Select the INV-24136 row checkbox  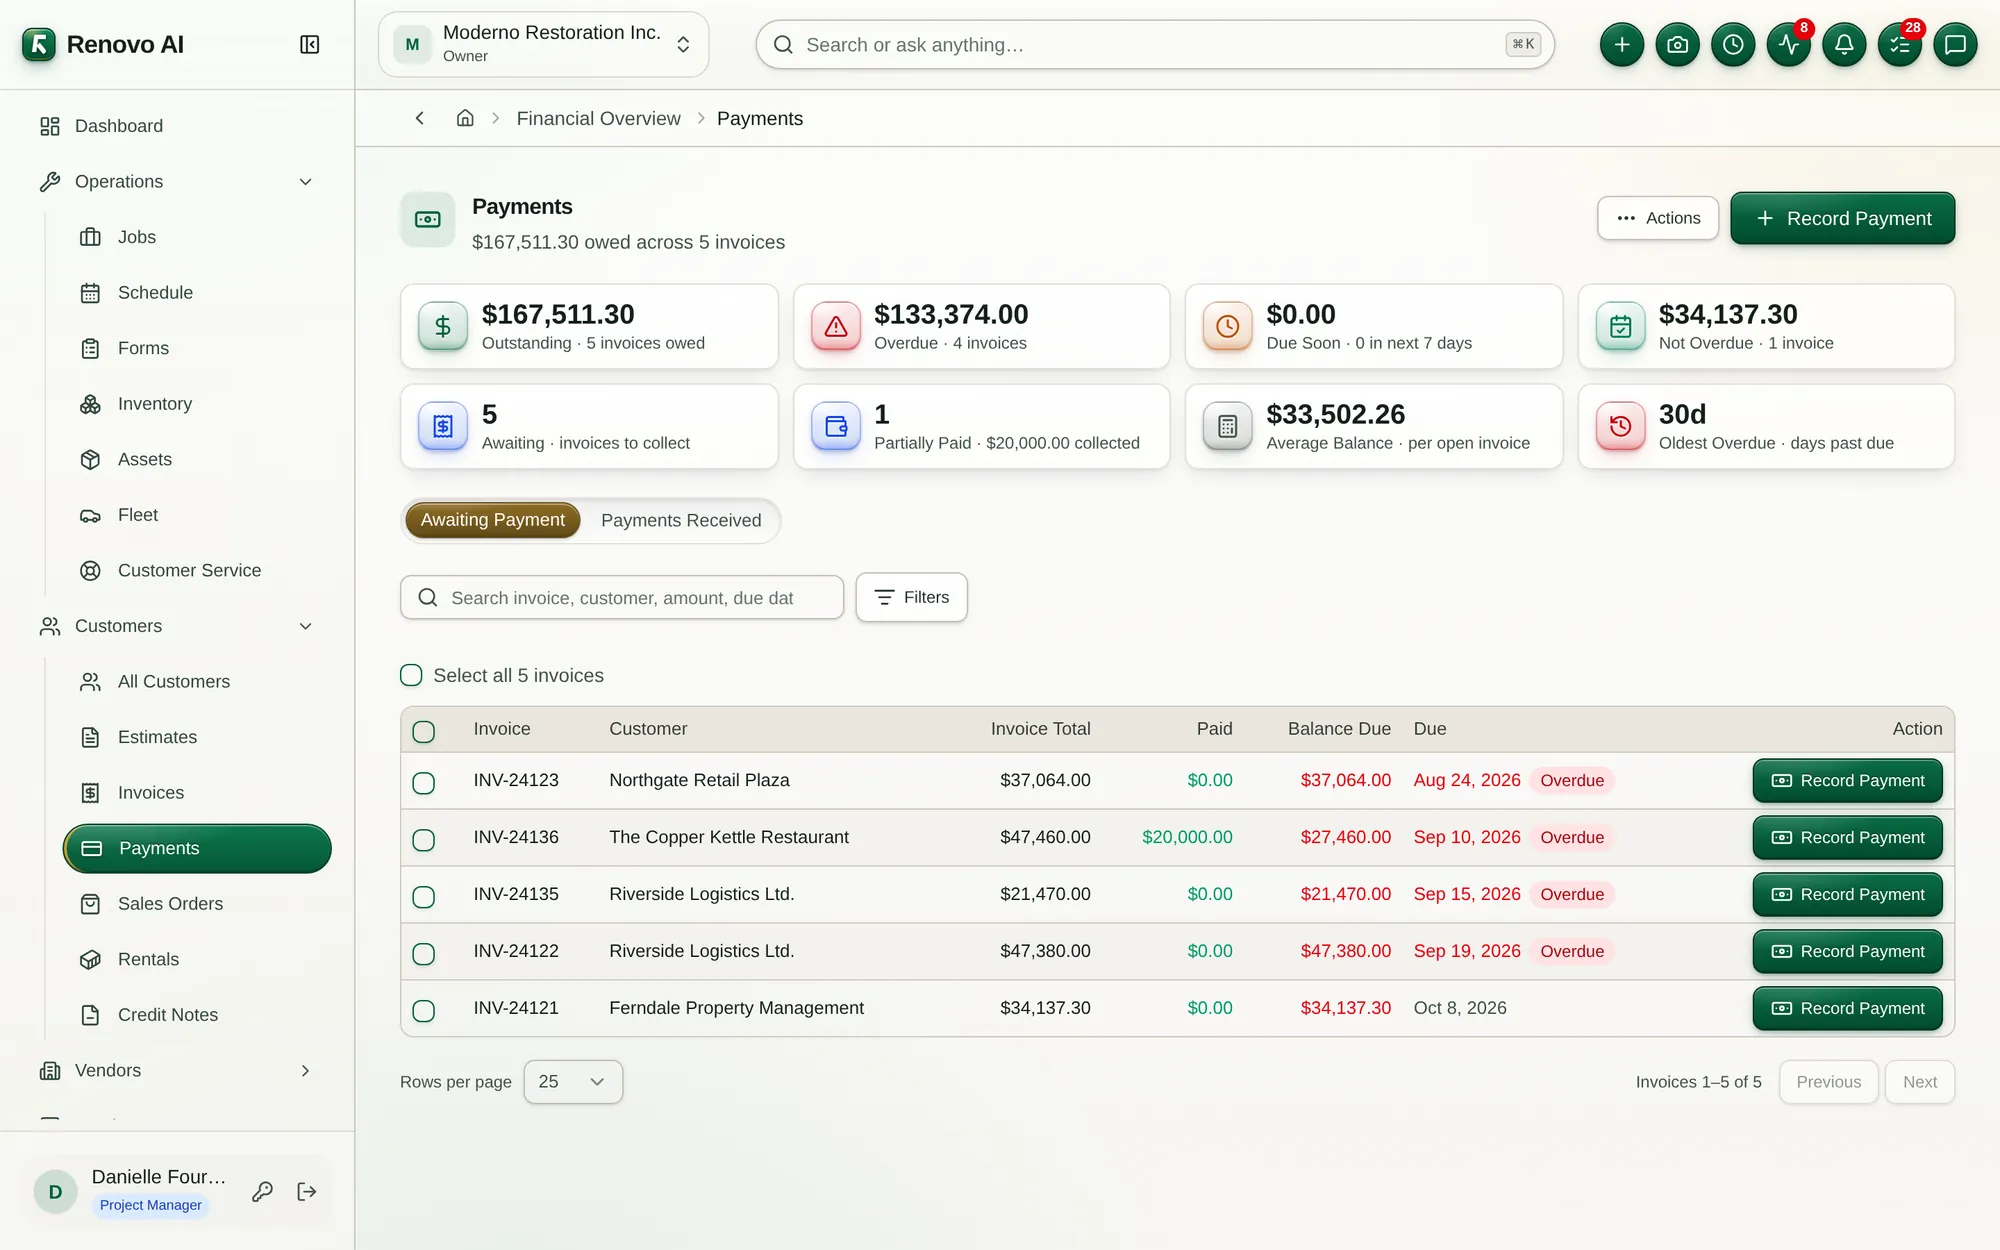click(424, 839)
